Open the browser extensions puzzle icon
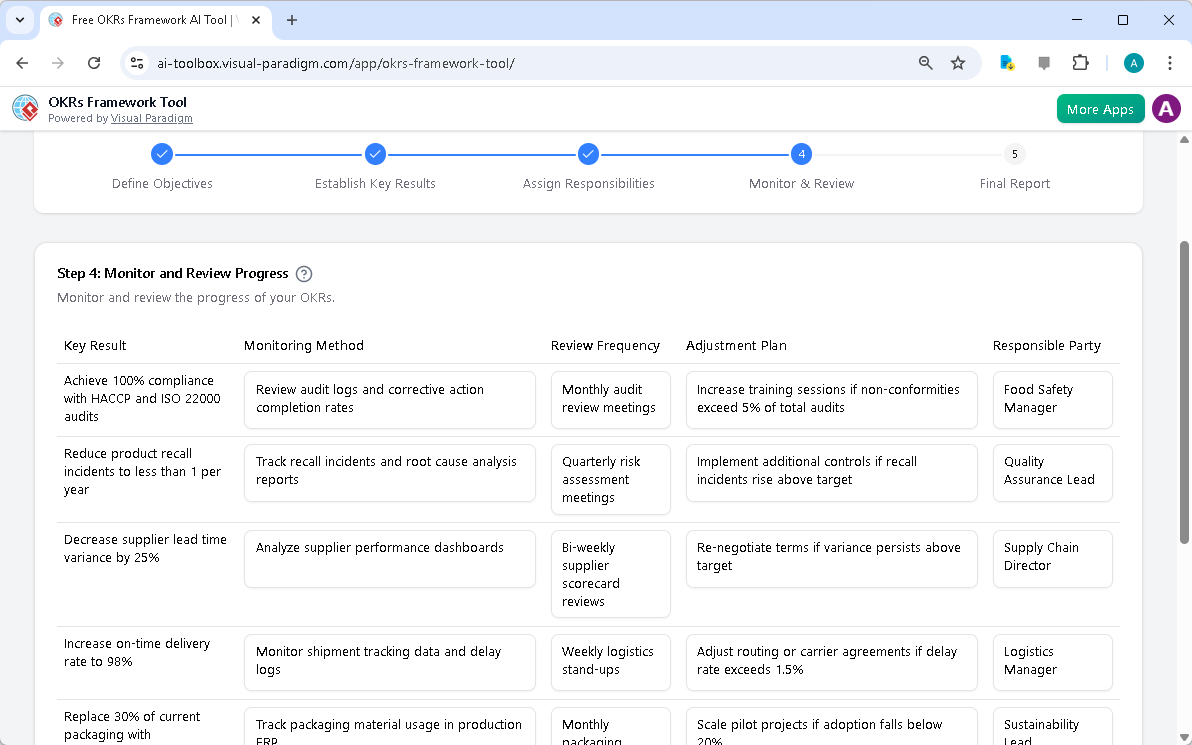The width and height of the screenshot is (1192, 745). click(1081, 62)
